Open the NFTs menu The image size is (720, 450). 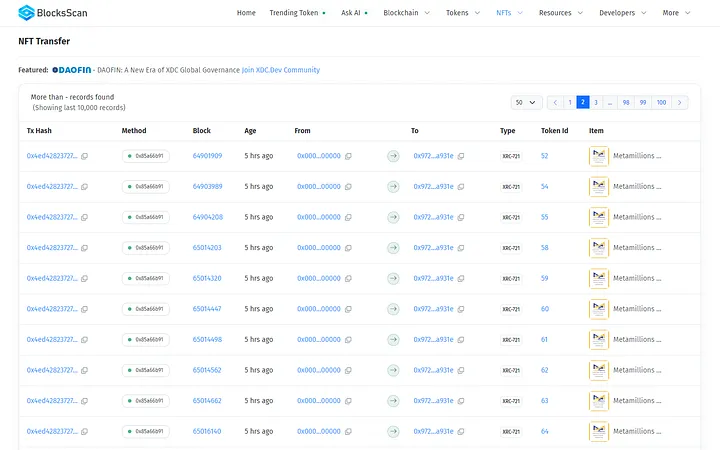[x=509, y=13]
